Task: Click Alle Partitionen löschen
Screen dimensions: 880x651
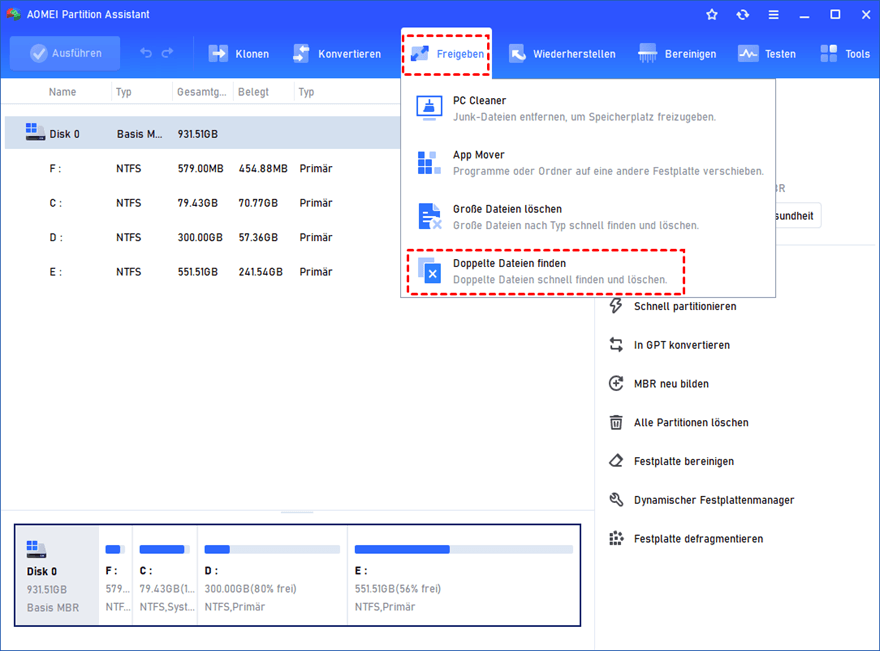Action: pos(691,423)
